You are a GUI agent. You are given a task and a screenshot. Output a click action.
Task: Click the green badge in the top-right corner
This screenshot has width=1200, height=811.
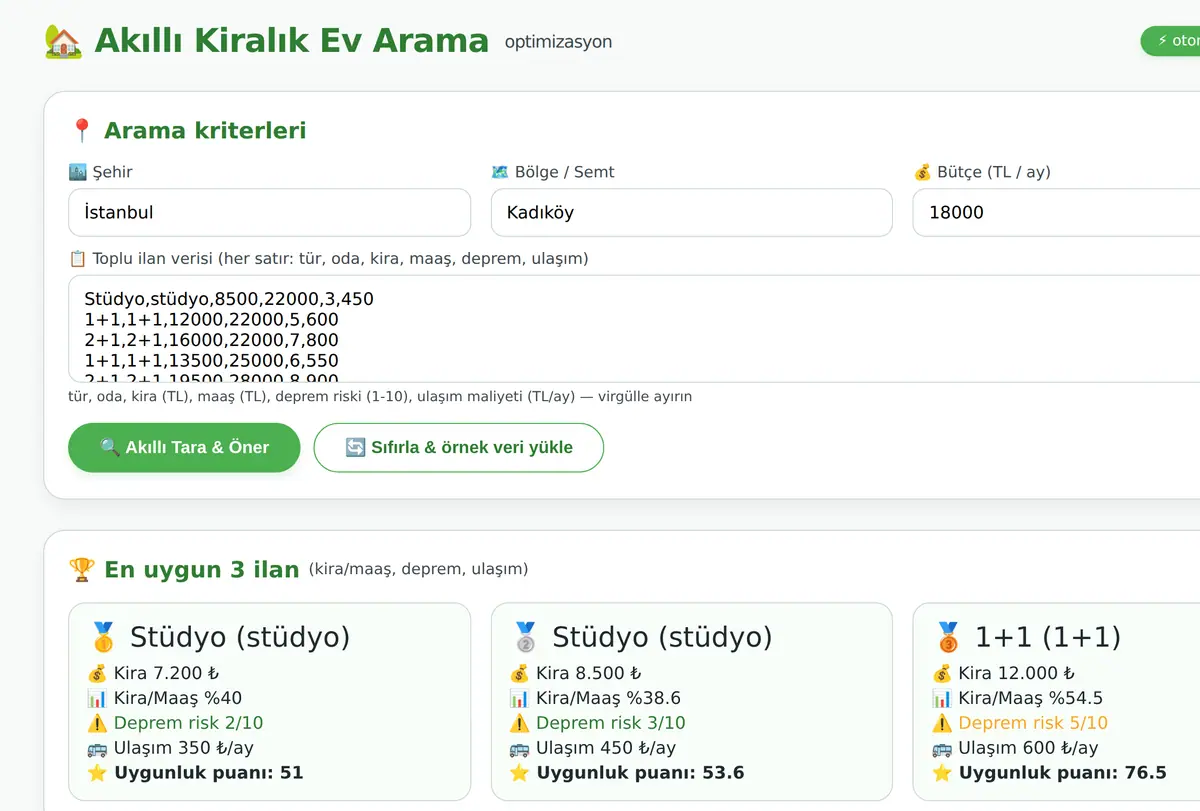pos(1171,41)
